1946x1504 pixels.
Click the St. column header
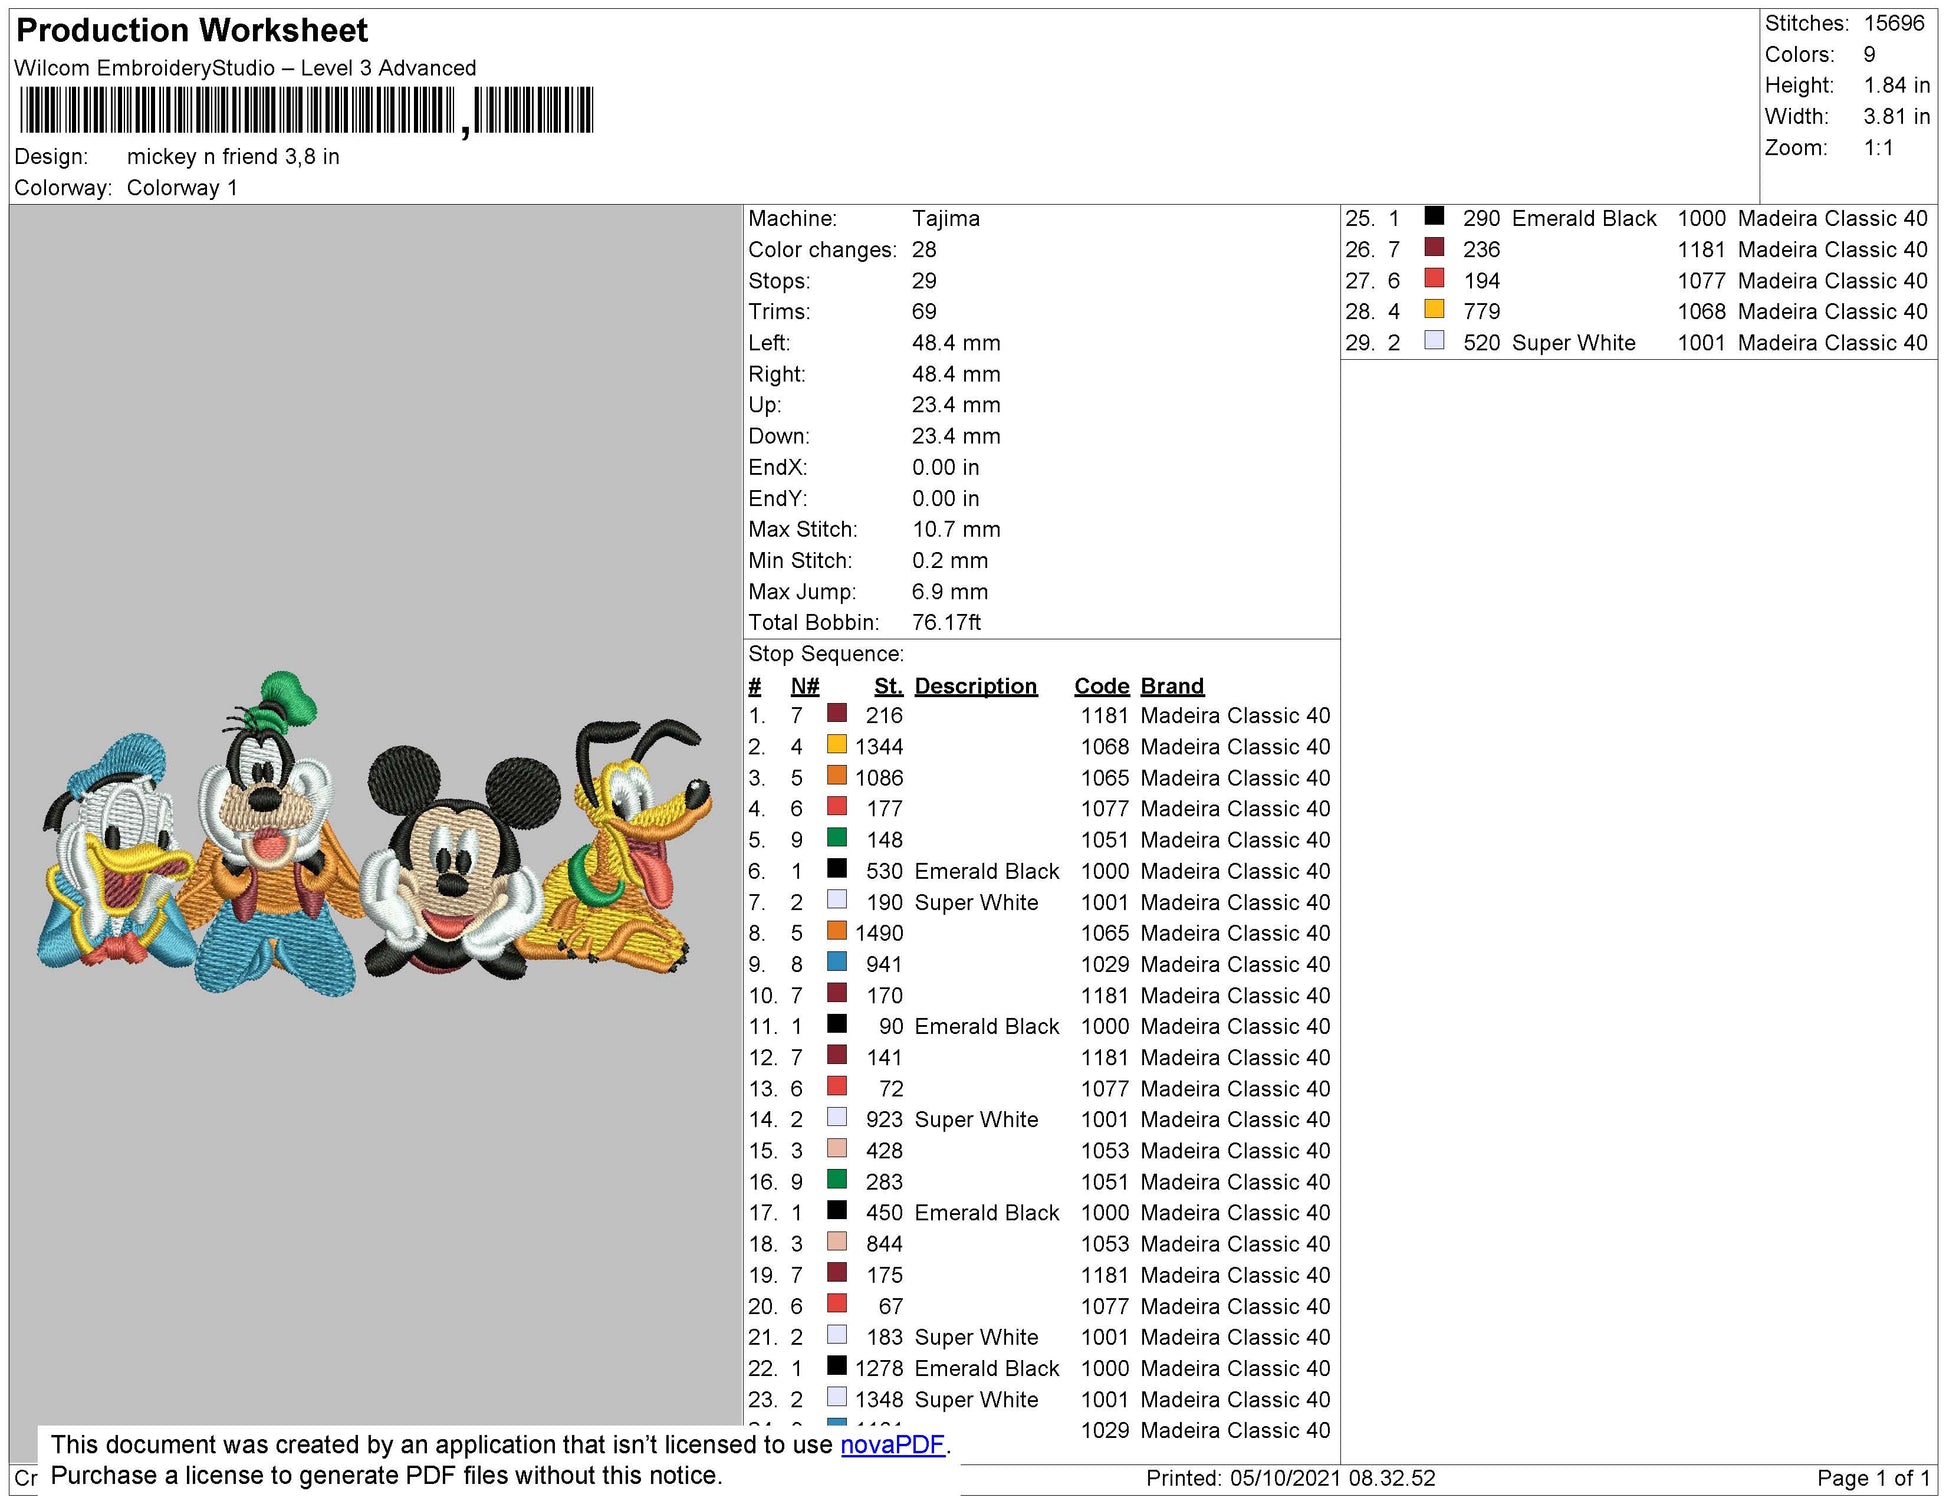888,686
